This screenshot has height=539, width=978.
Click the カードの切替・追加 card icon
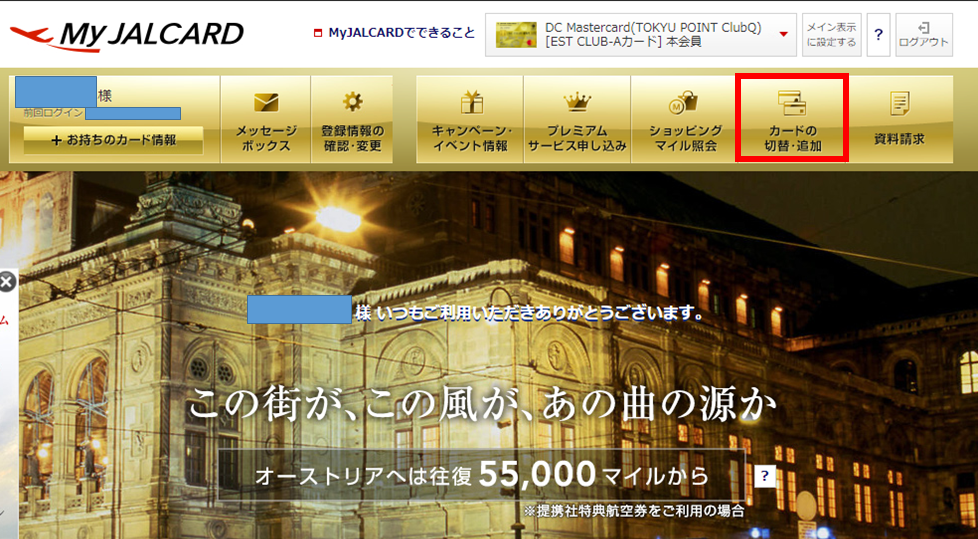(791, 102)
